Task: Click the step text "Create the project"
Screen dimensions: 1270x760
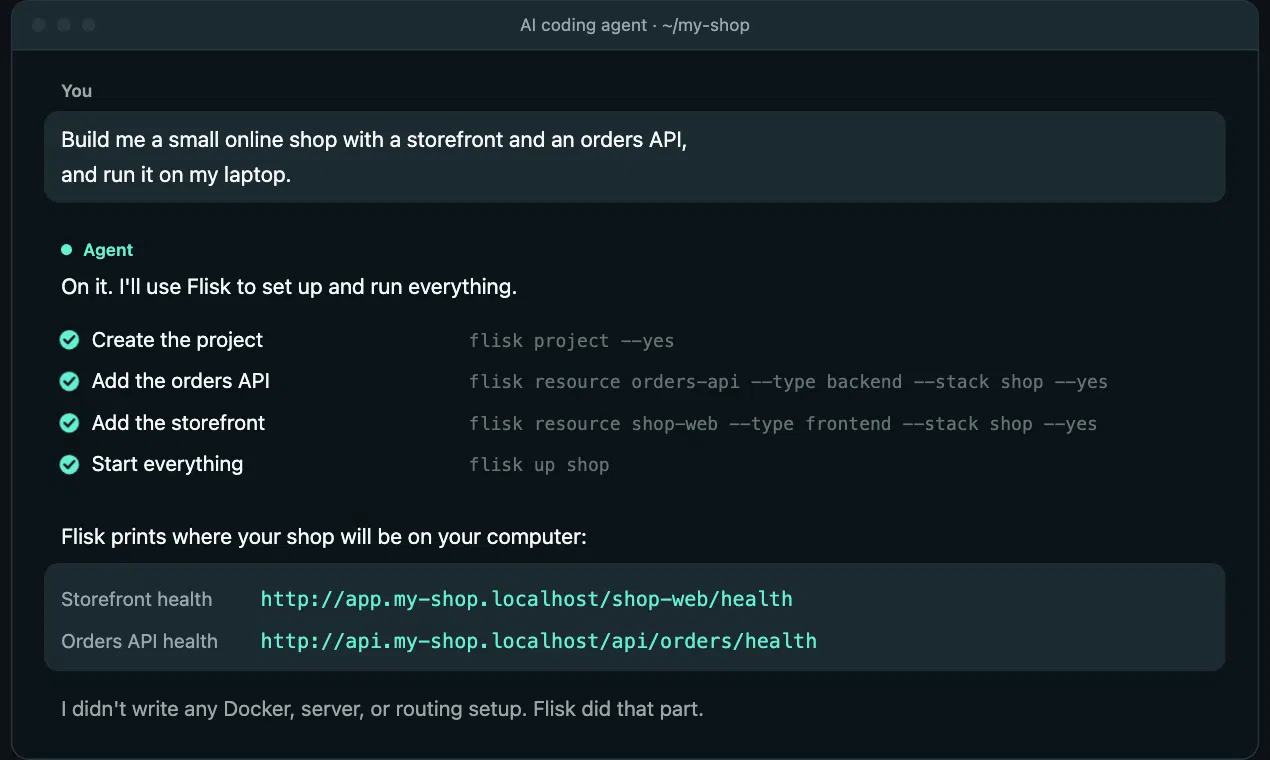Action: [x=177, y=340]
